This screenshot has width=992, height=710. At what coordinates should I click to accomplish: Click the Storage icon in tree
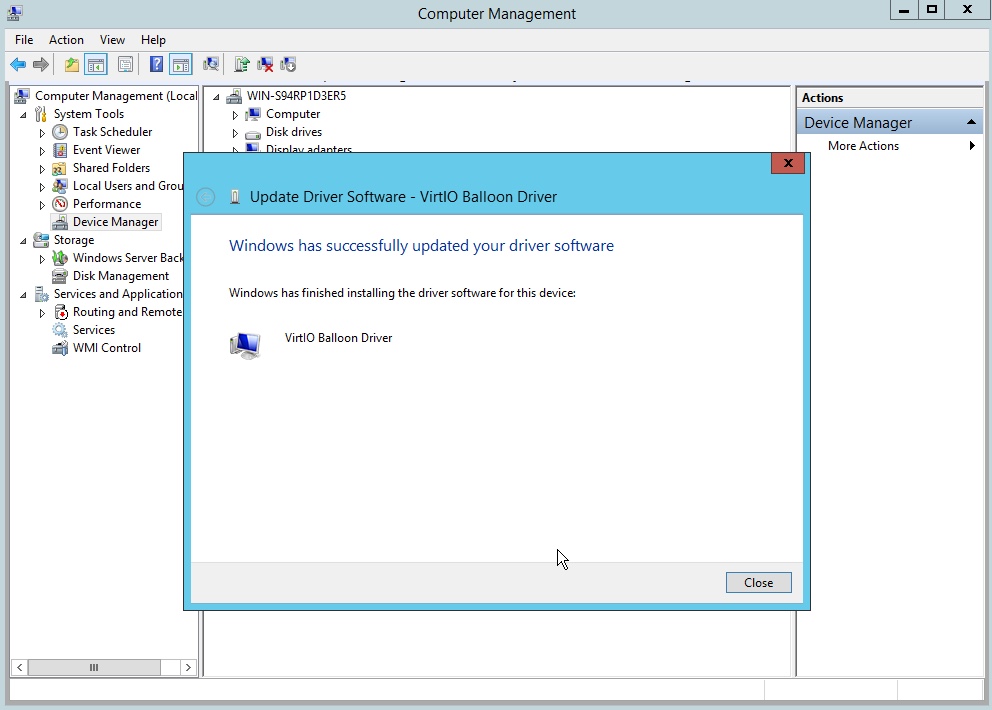tap(40, 240)
